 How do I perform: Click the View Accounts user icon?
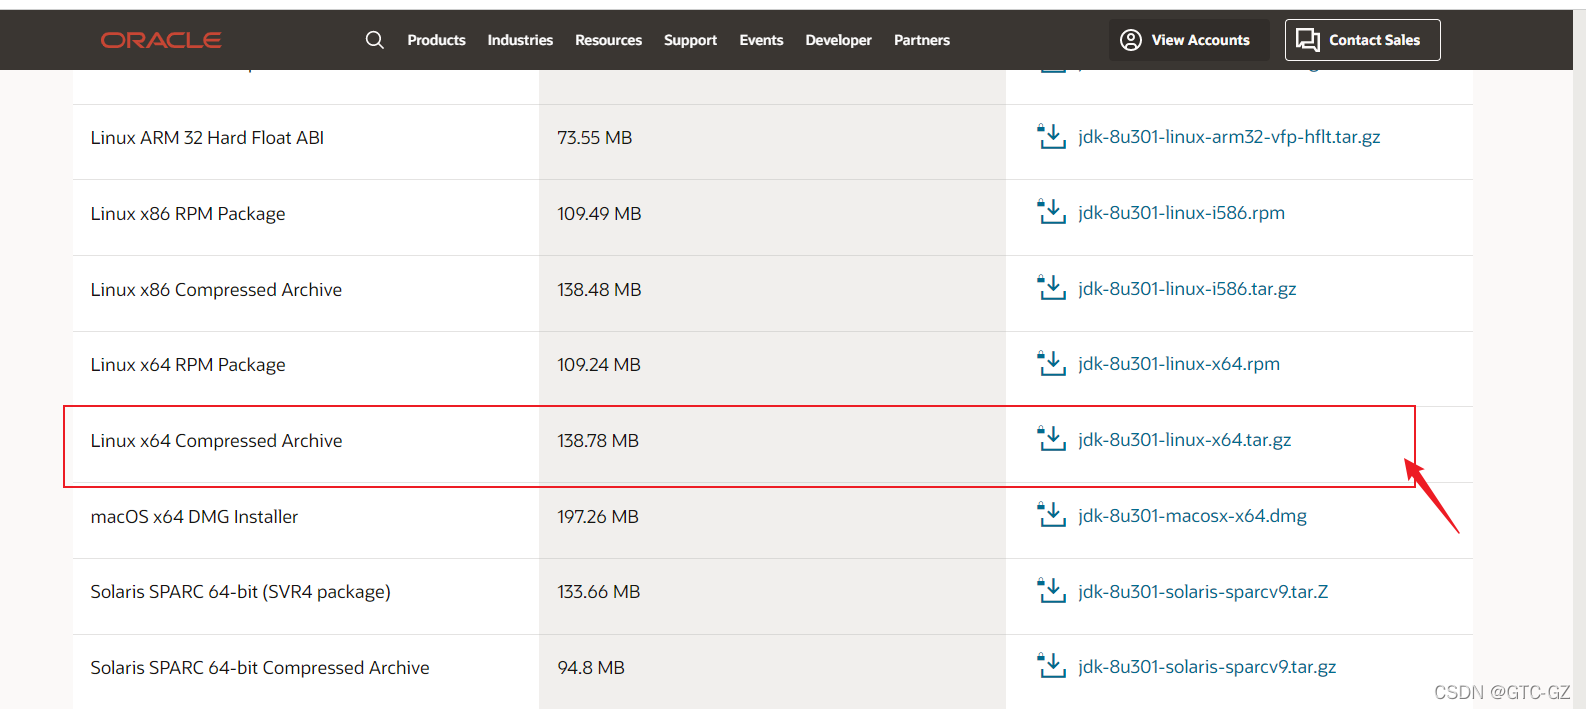click(x=1131, y=40)
